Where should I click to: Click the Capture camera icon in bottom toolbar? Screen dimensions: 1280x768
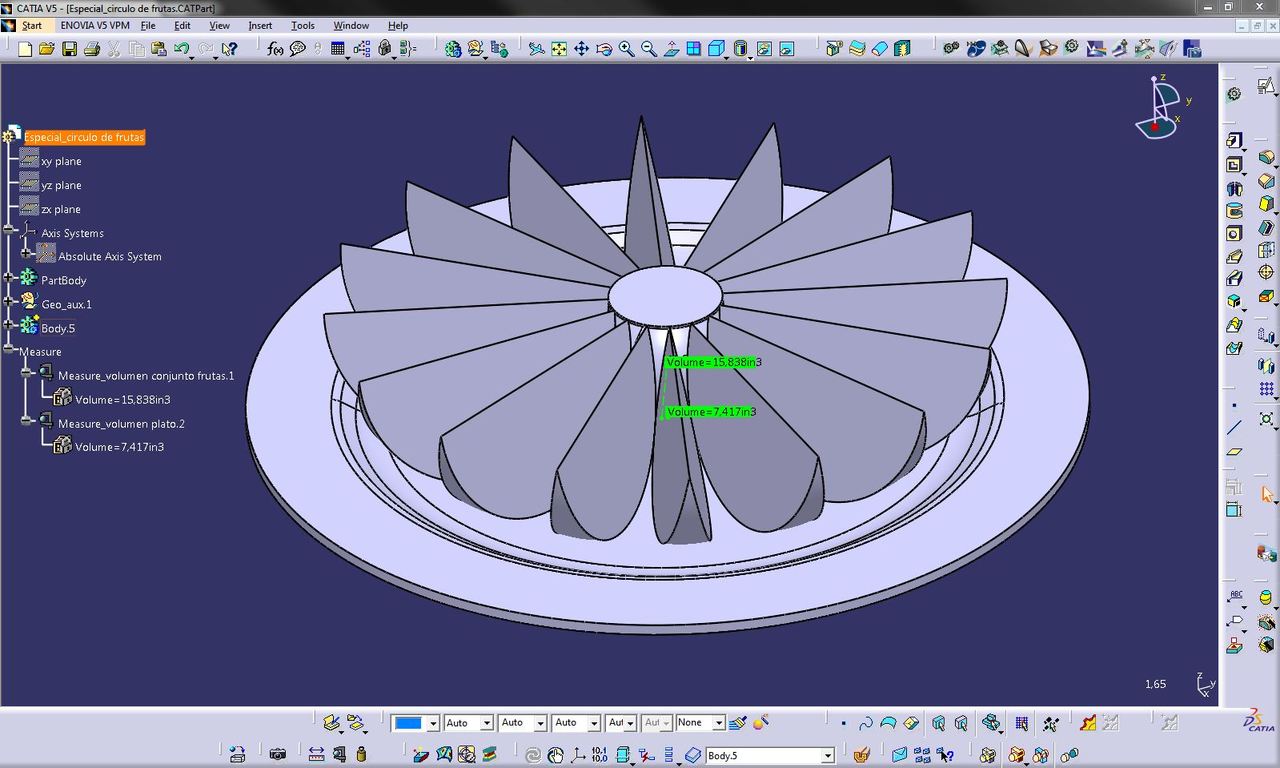point(278,754)
